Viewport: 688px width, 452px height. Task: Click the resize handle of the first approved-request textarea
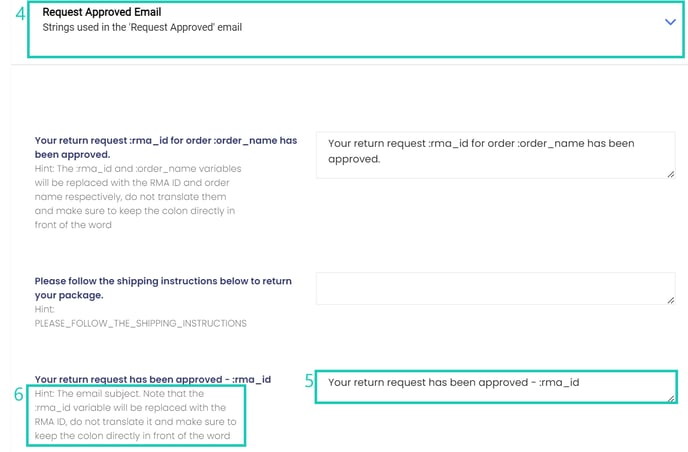point(670,174)
